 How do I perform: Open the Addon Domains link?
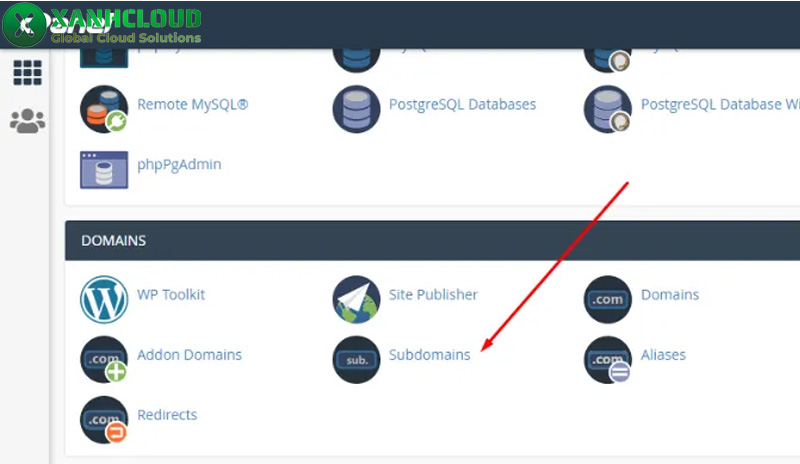coord(189,355)
